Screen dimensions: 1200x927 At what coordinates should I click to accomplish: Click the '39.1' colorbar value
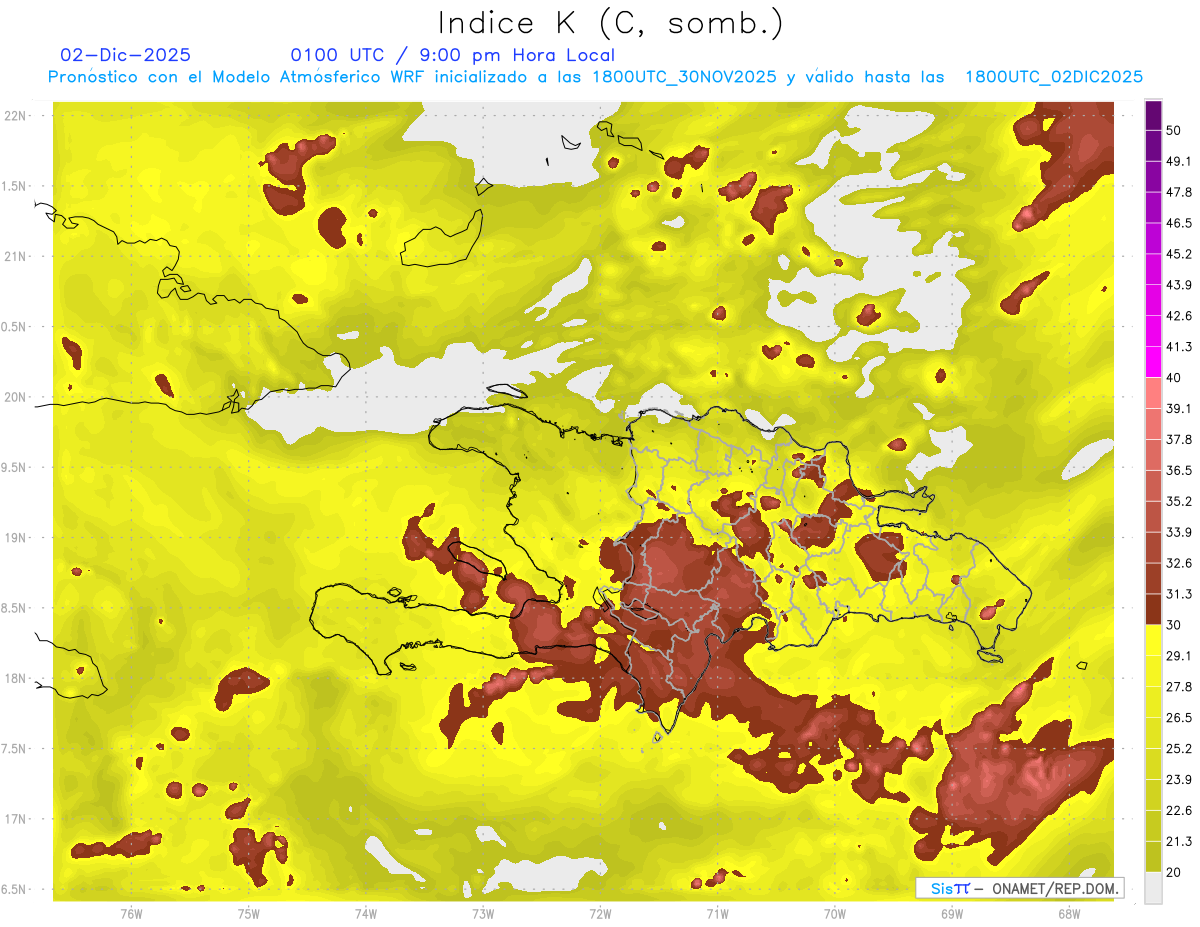pos(1179,408)
